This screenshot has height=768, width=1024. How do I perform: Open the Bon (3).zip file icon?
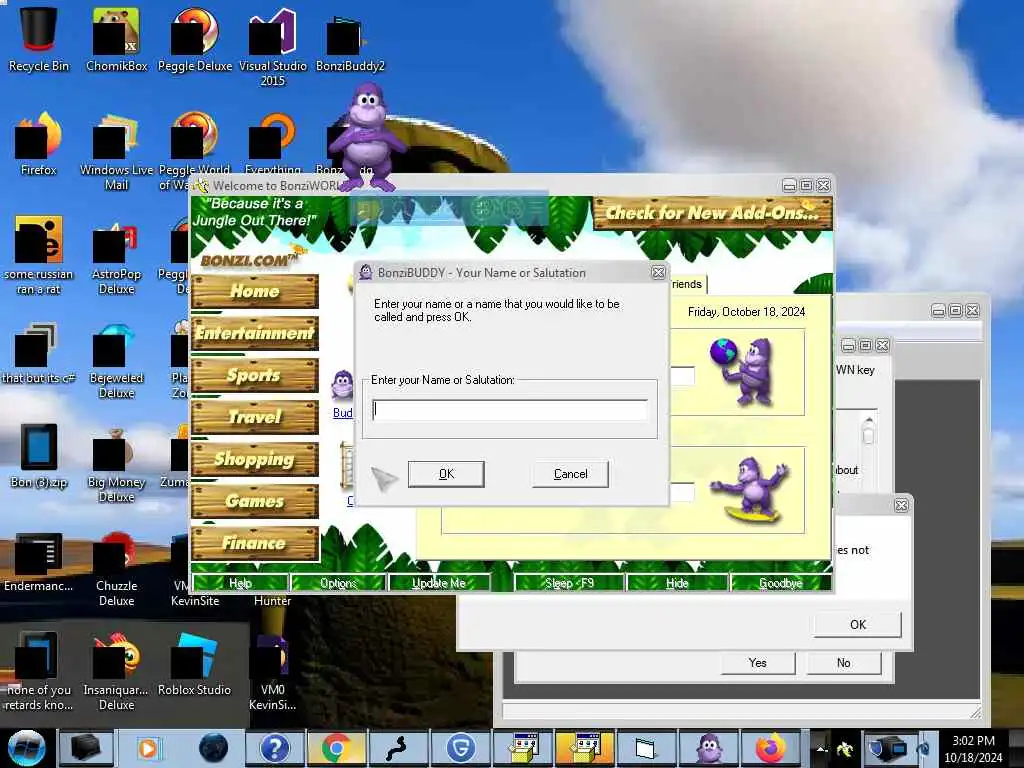coord(39,456)
